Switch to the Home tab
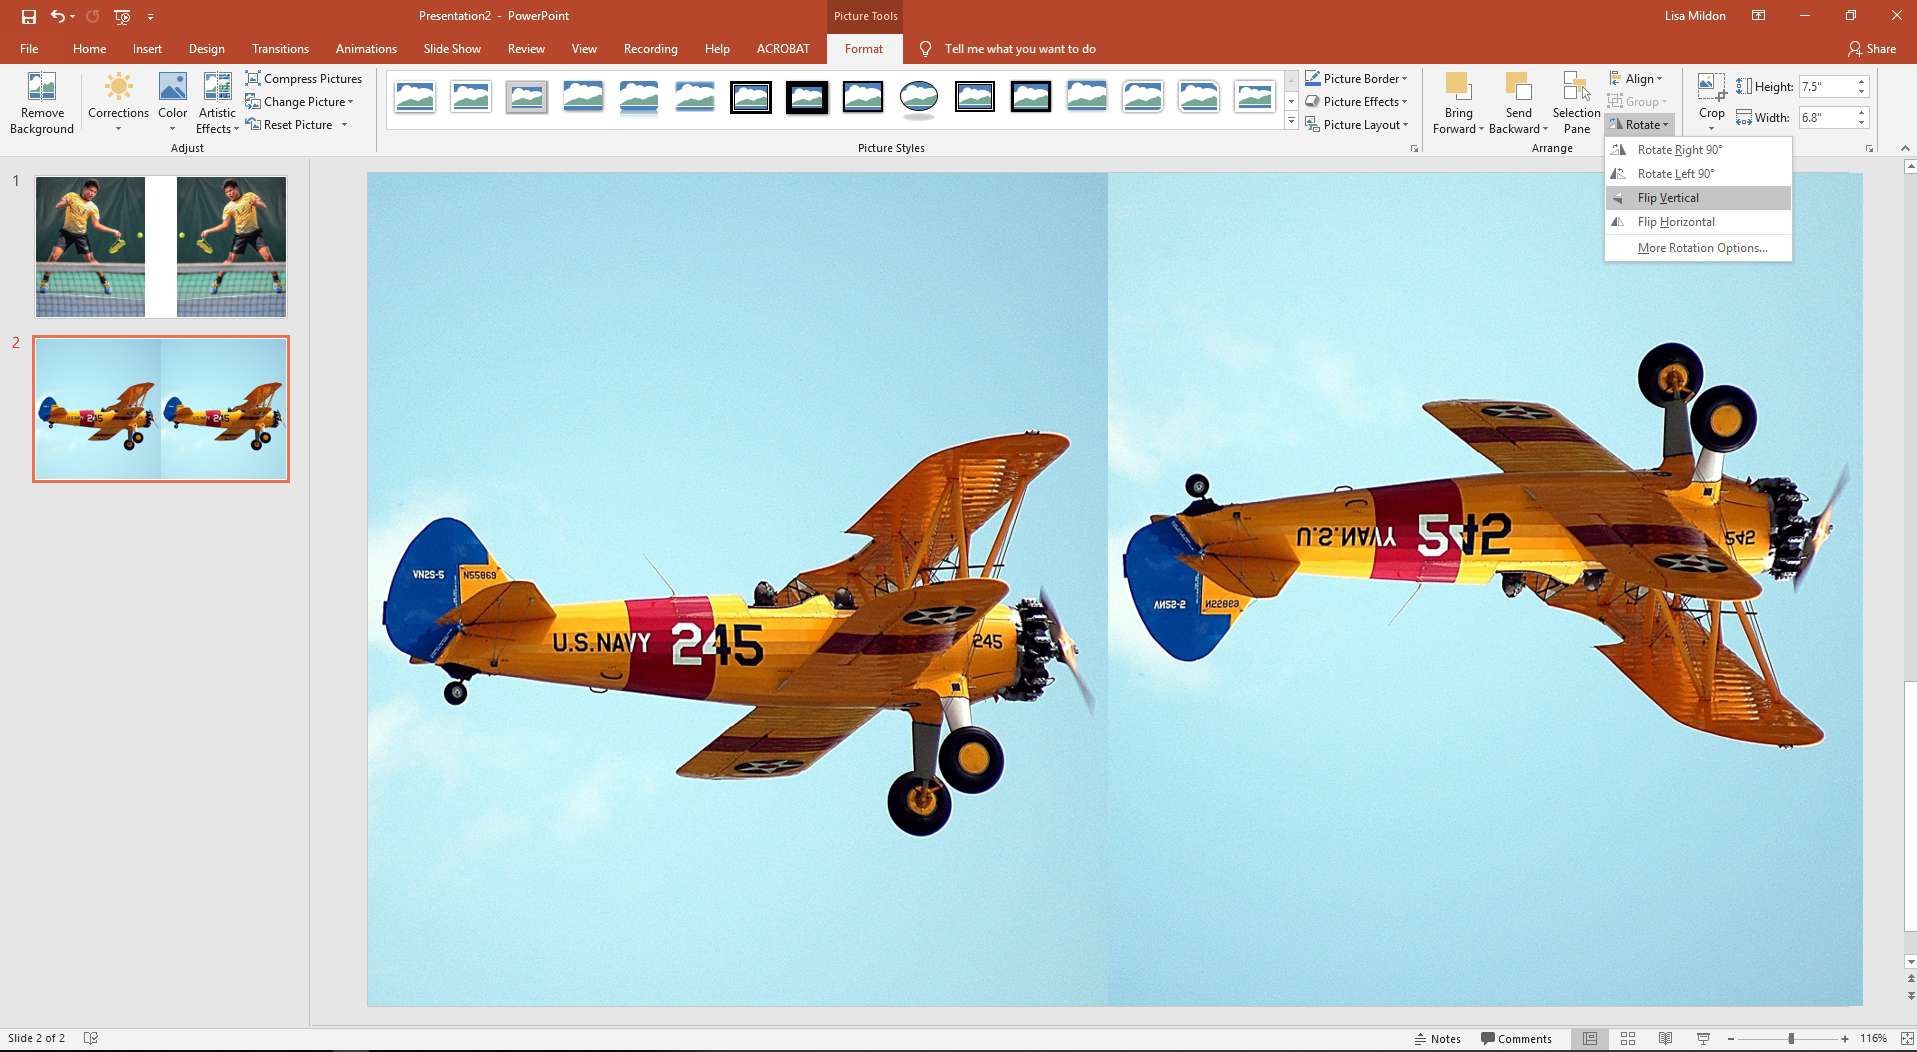This screenshot has height=1052, width=1917. 89,48
